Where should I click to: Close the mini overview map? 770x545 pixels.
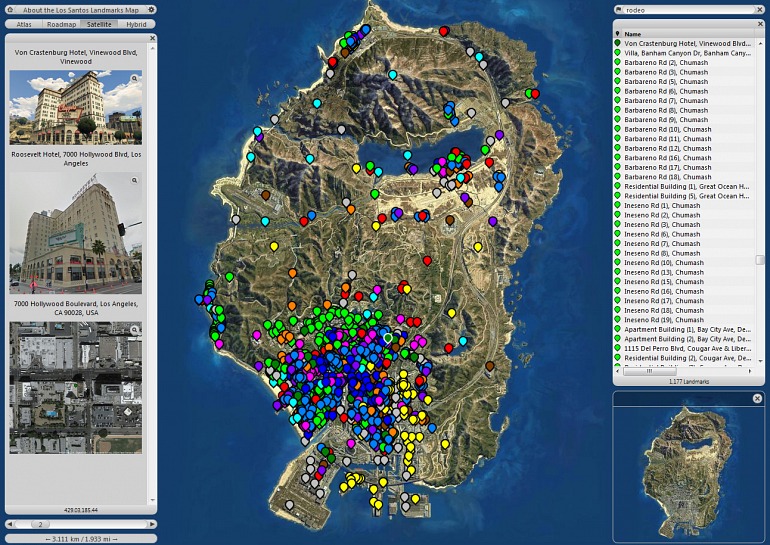[757, 399]
